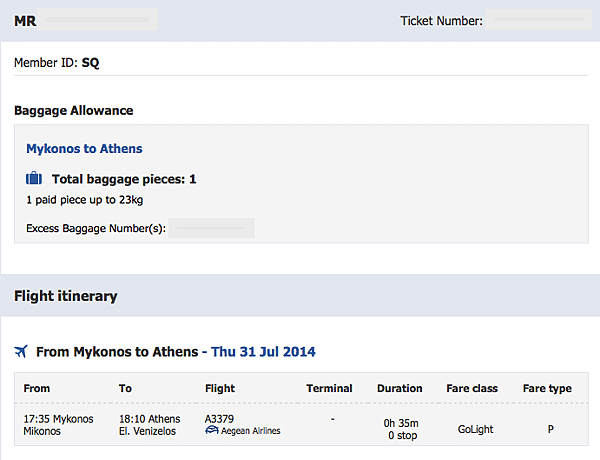
Task: Click the Excess Baggage Number field
Action: coord(211,228)
